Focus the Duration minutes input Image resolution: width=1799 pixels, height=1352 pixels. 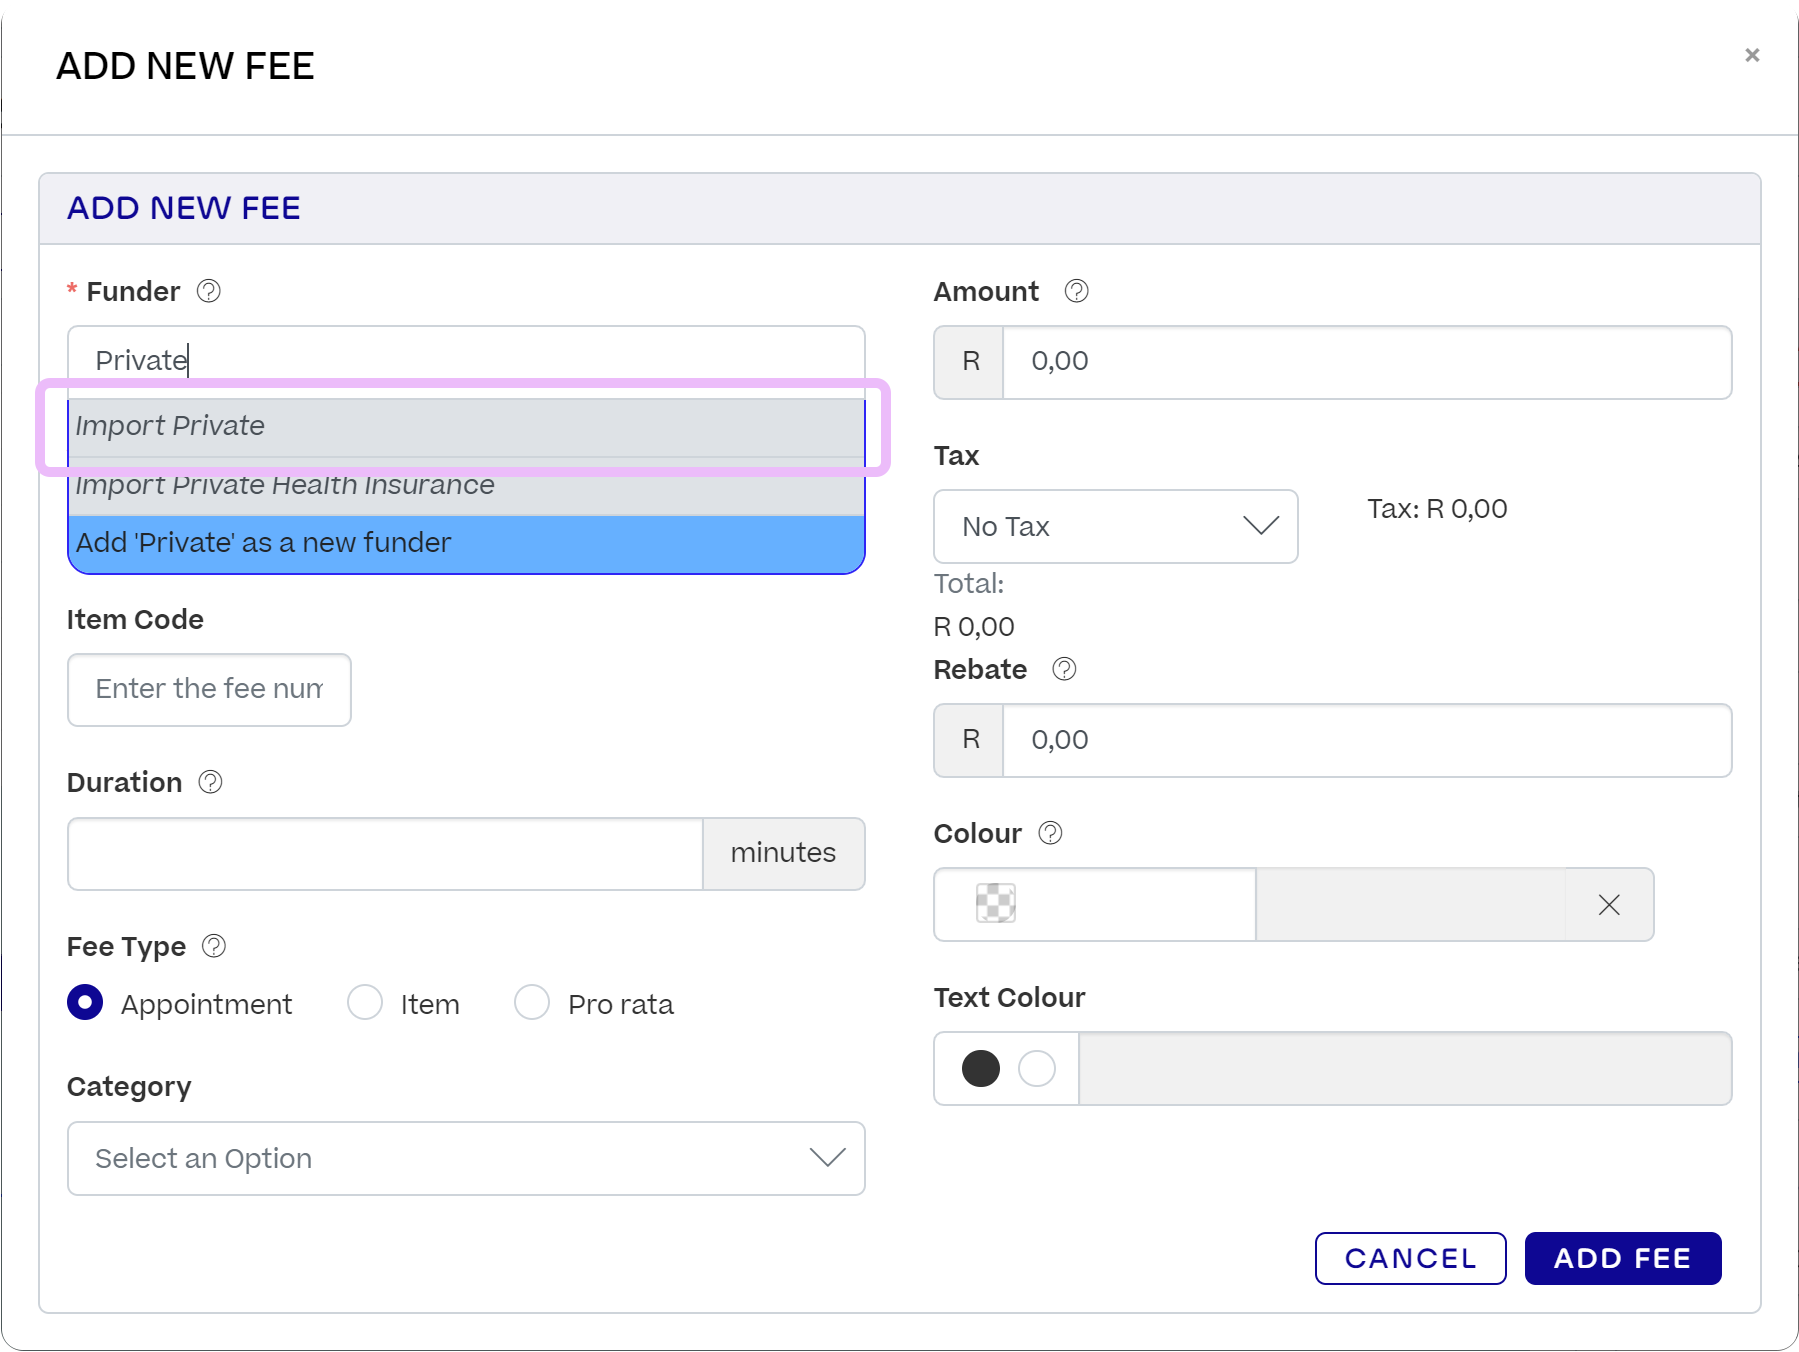386,854
